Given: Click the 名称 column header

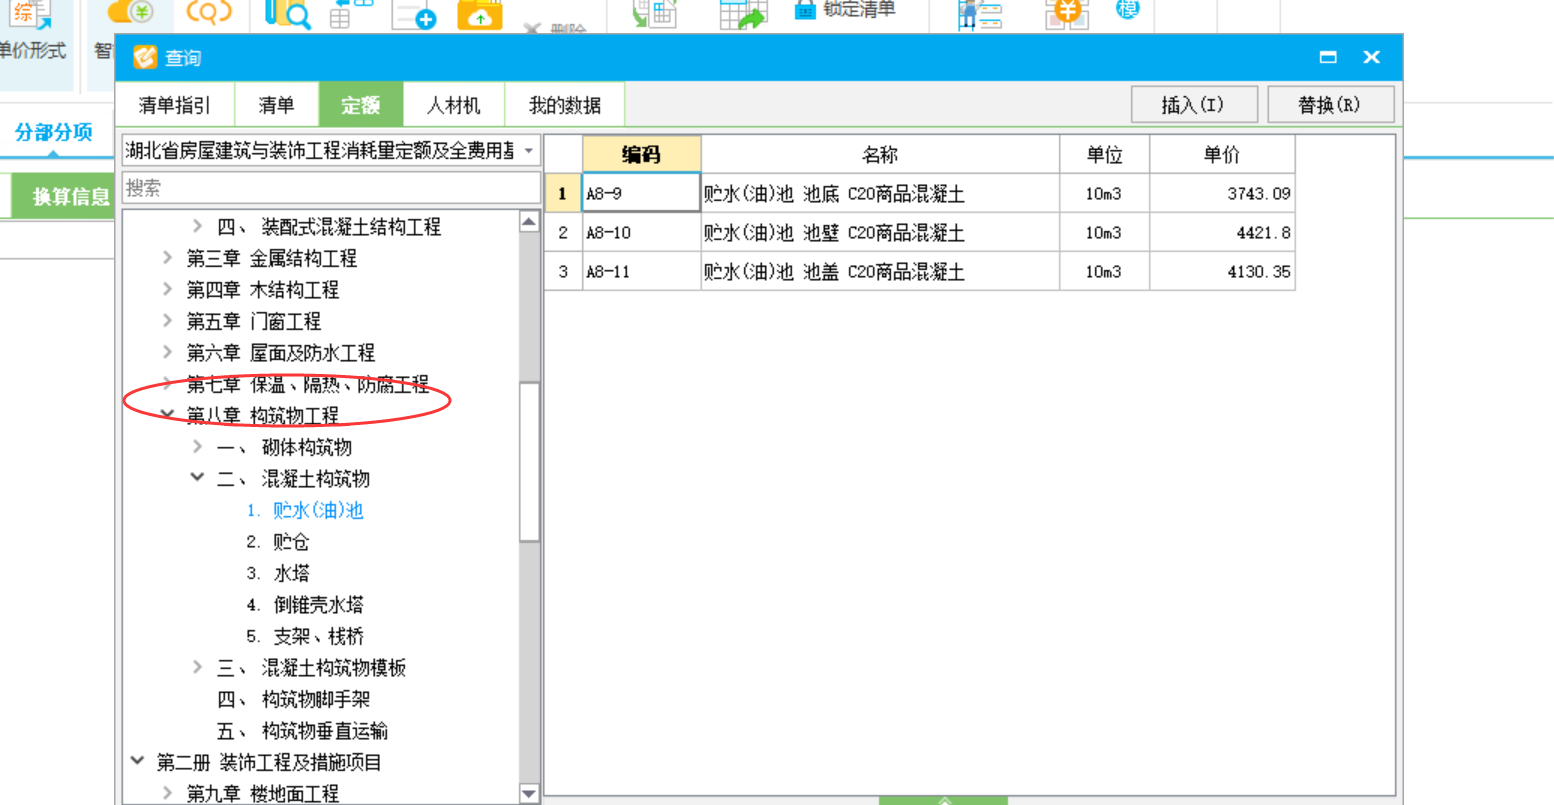Looking at the screenshot, I should (880, 154).
